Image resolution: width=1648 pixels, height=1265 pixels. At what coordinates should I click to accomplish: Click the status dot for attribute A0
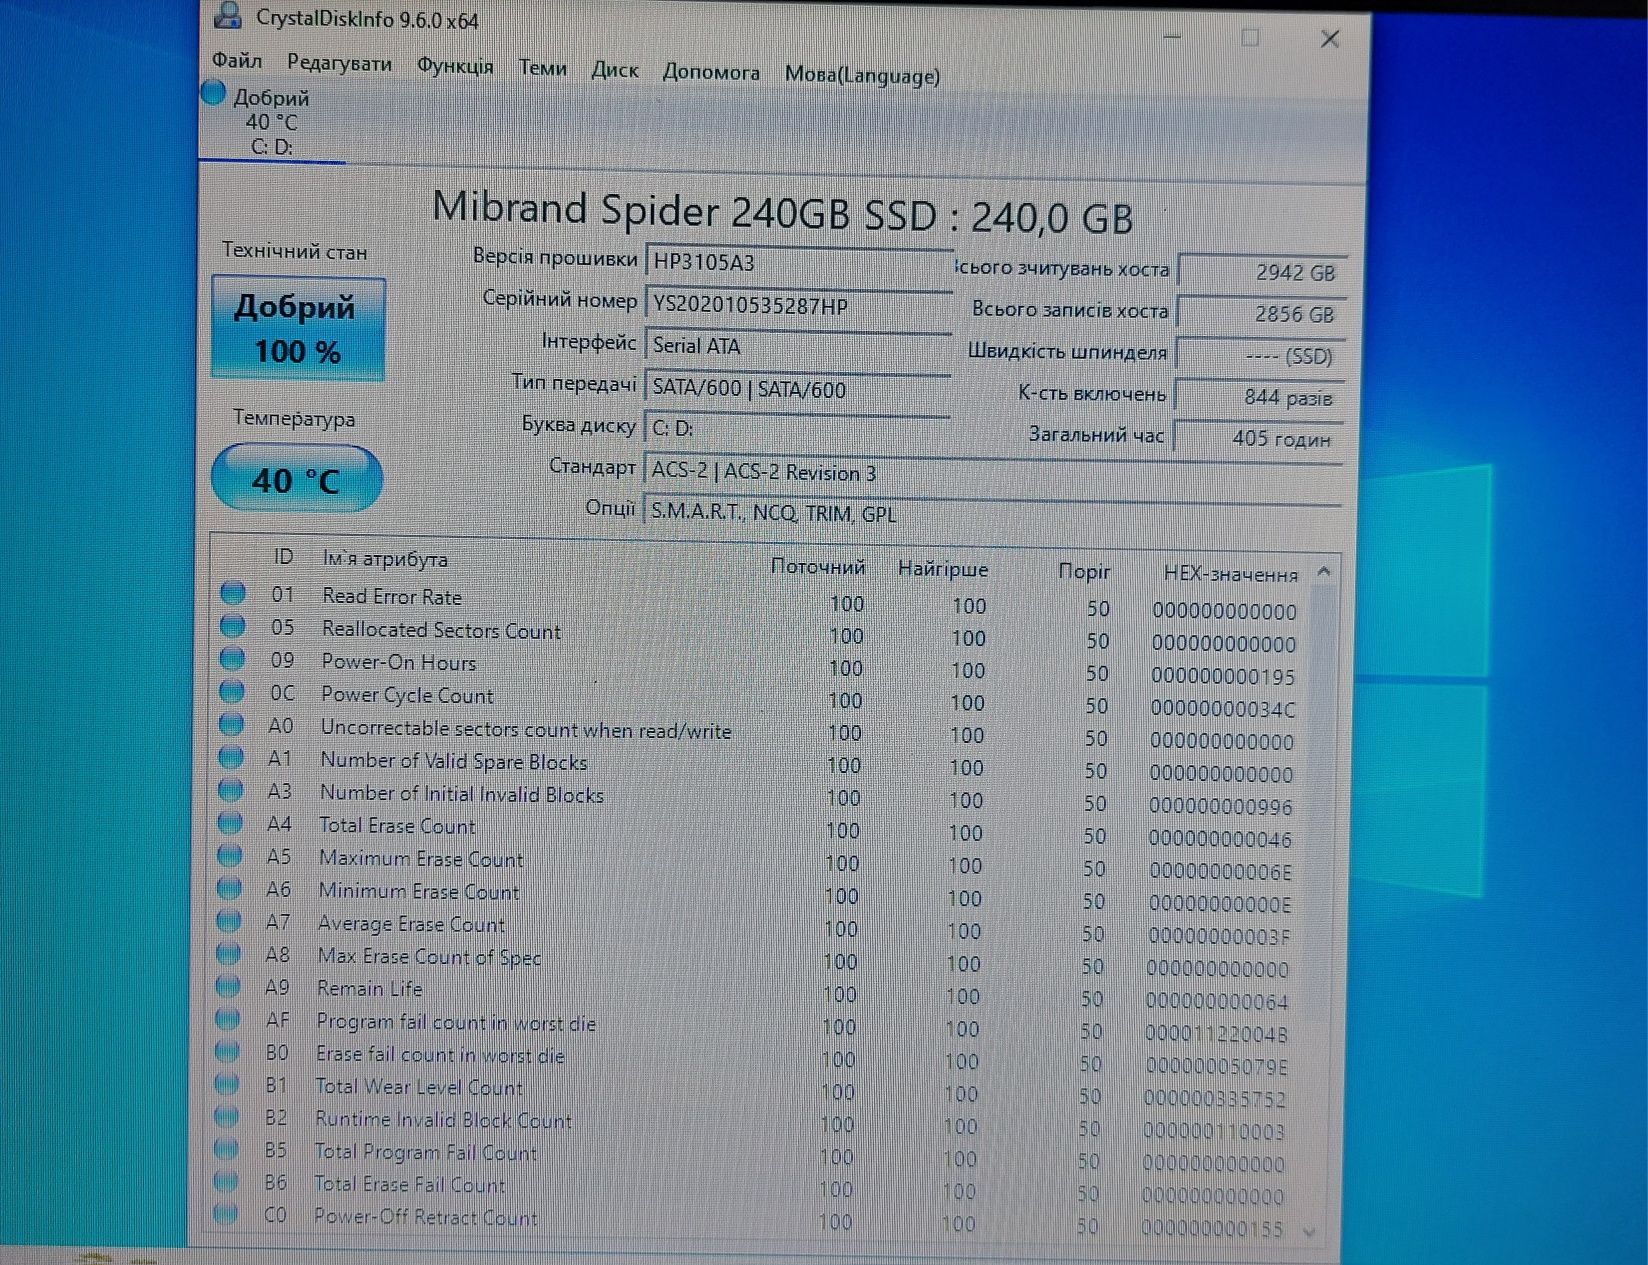pyautogui.click(x=231, y=724)
